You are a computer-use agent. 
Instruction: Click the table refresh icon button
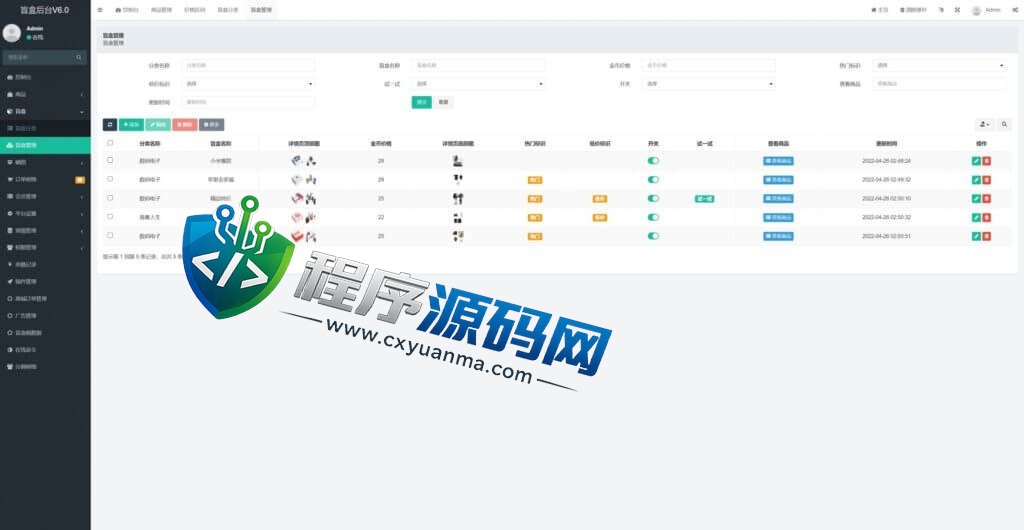click(x=110, y=125)
